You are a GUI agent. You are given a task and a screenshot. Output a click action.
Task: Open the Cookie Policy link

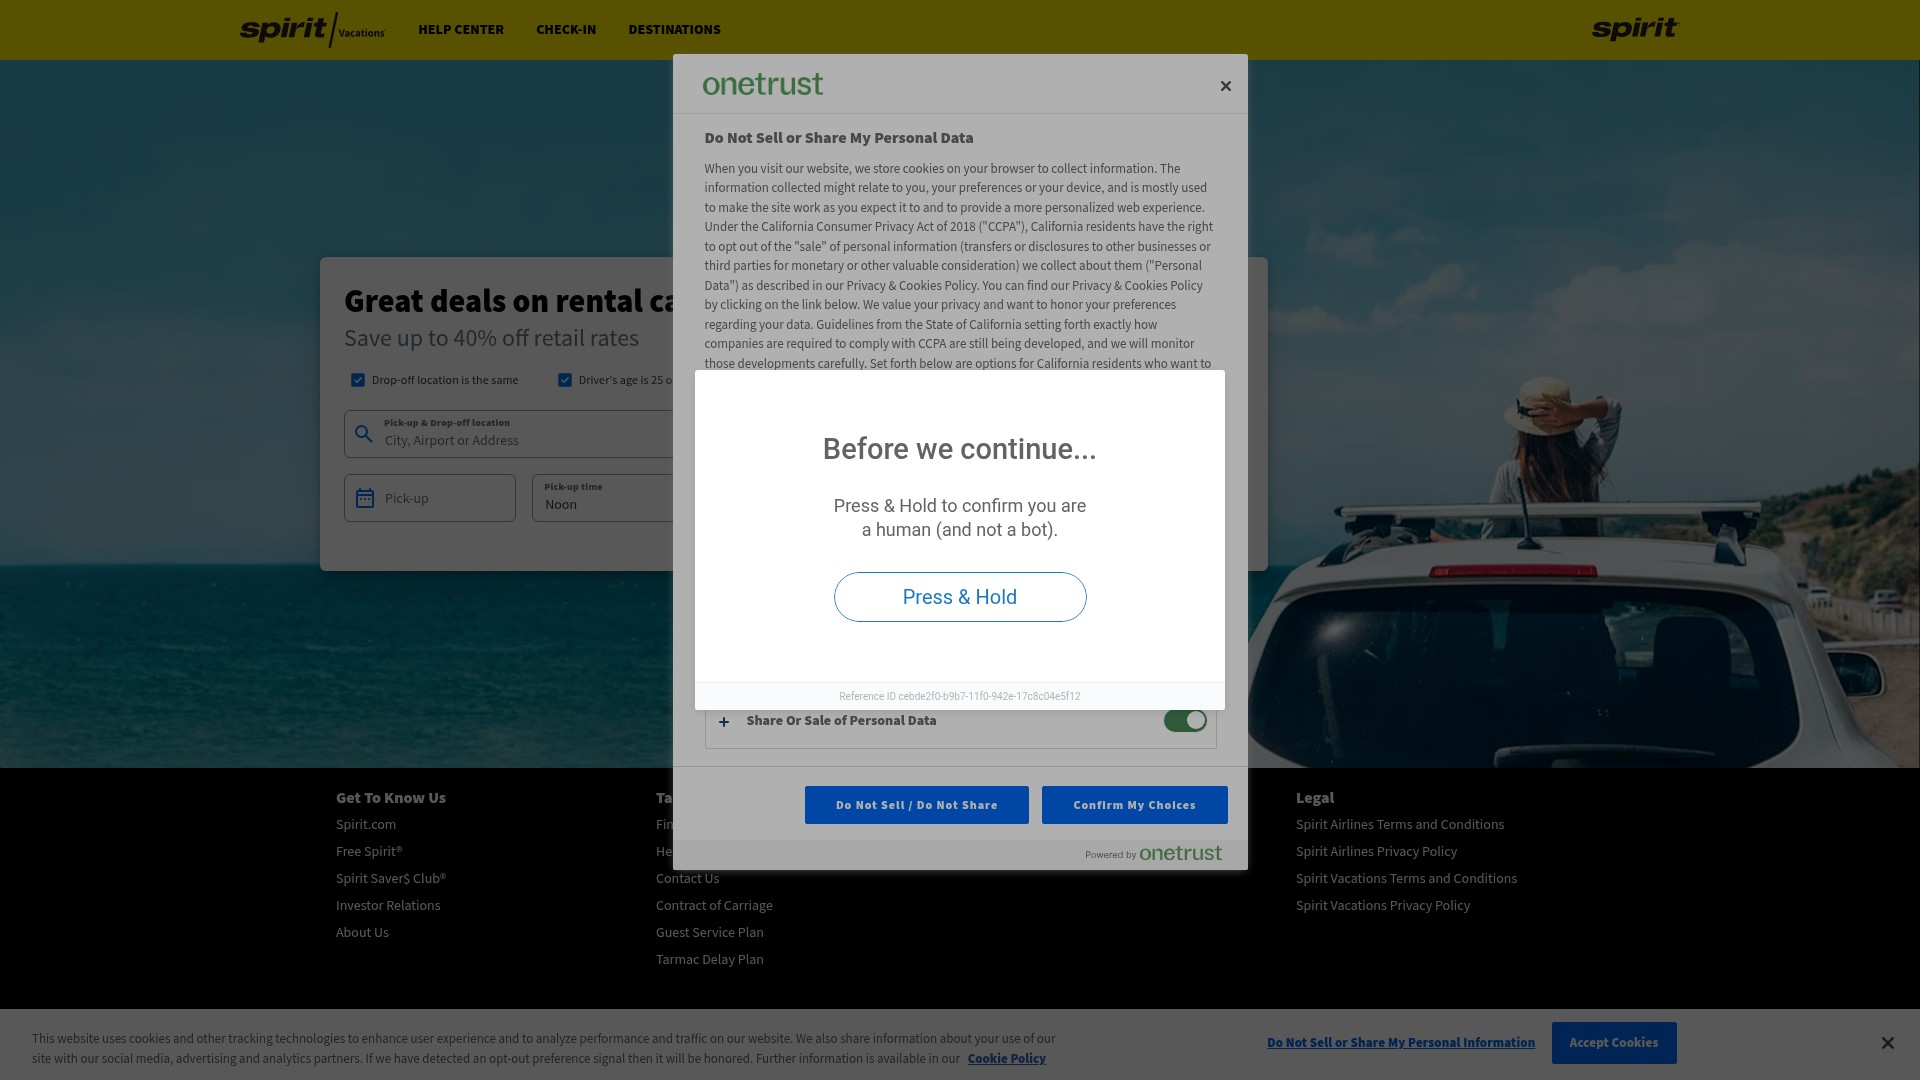tap(1007, 1059)
